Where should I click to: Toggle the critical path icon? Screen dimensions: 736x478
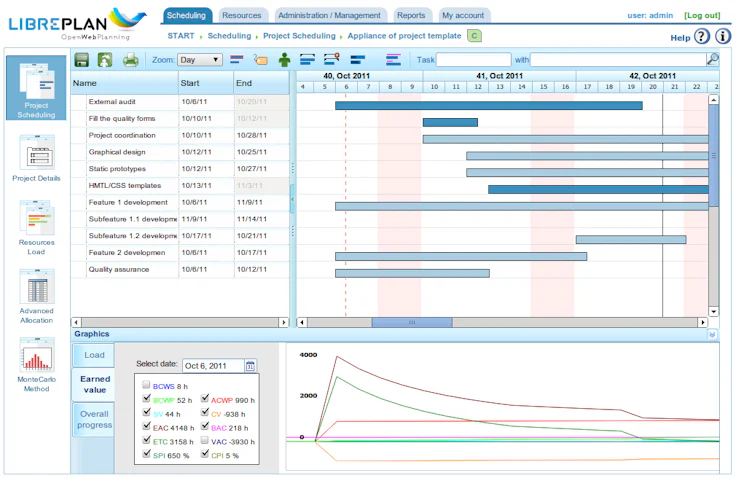237,60
